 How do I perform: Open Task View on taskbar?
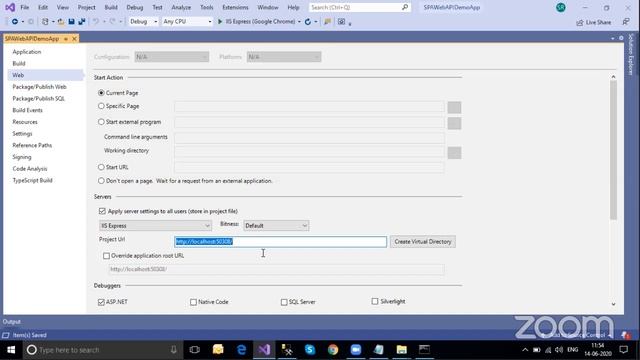coord(195,350)
